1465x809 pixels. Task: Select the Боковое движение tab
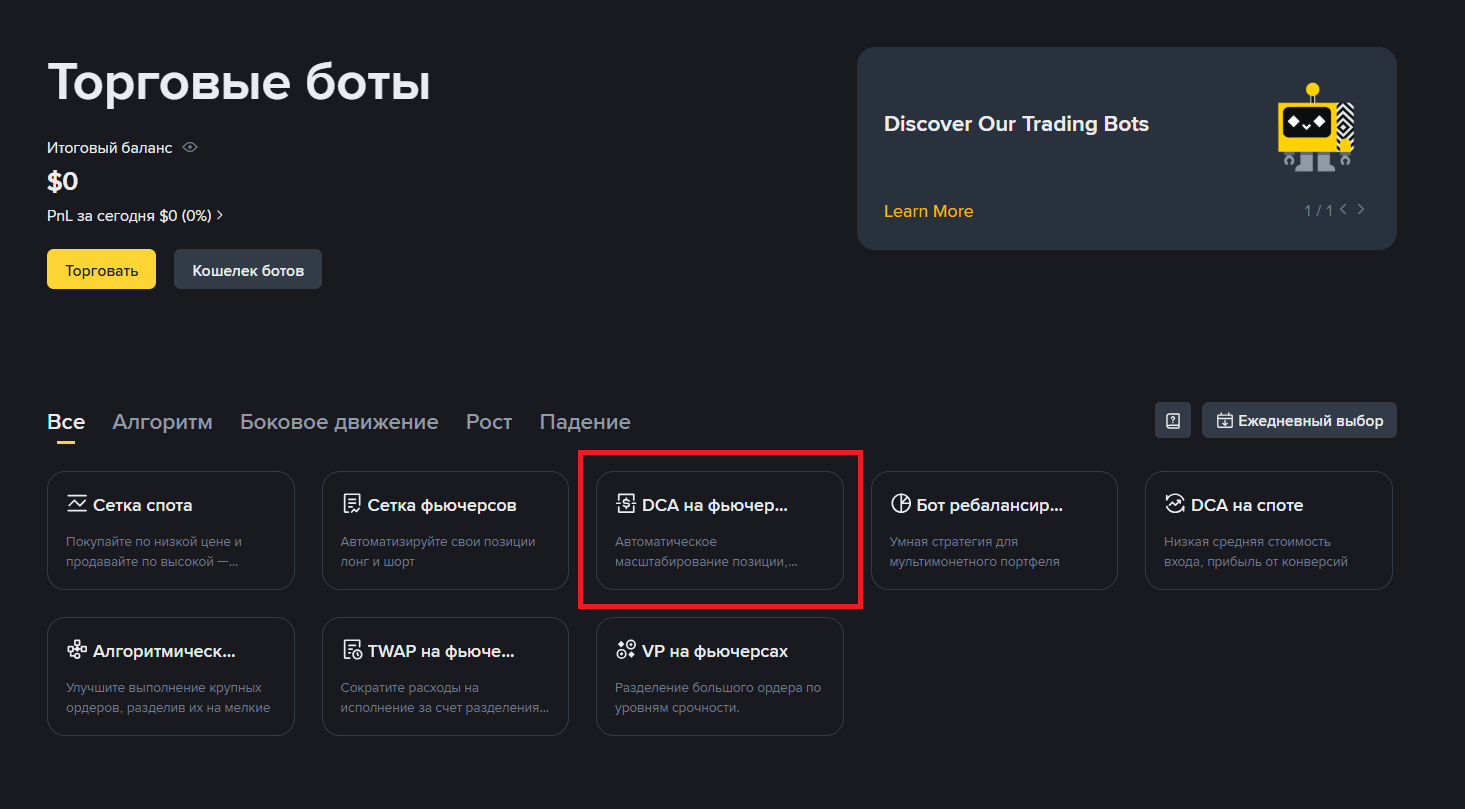pos(339,422)
